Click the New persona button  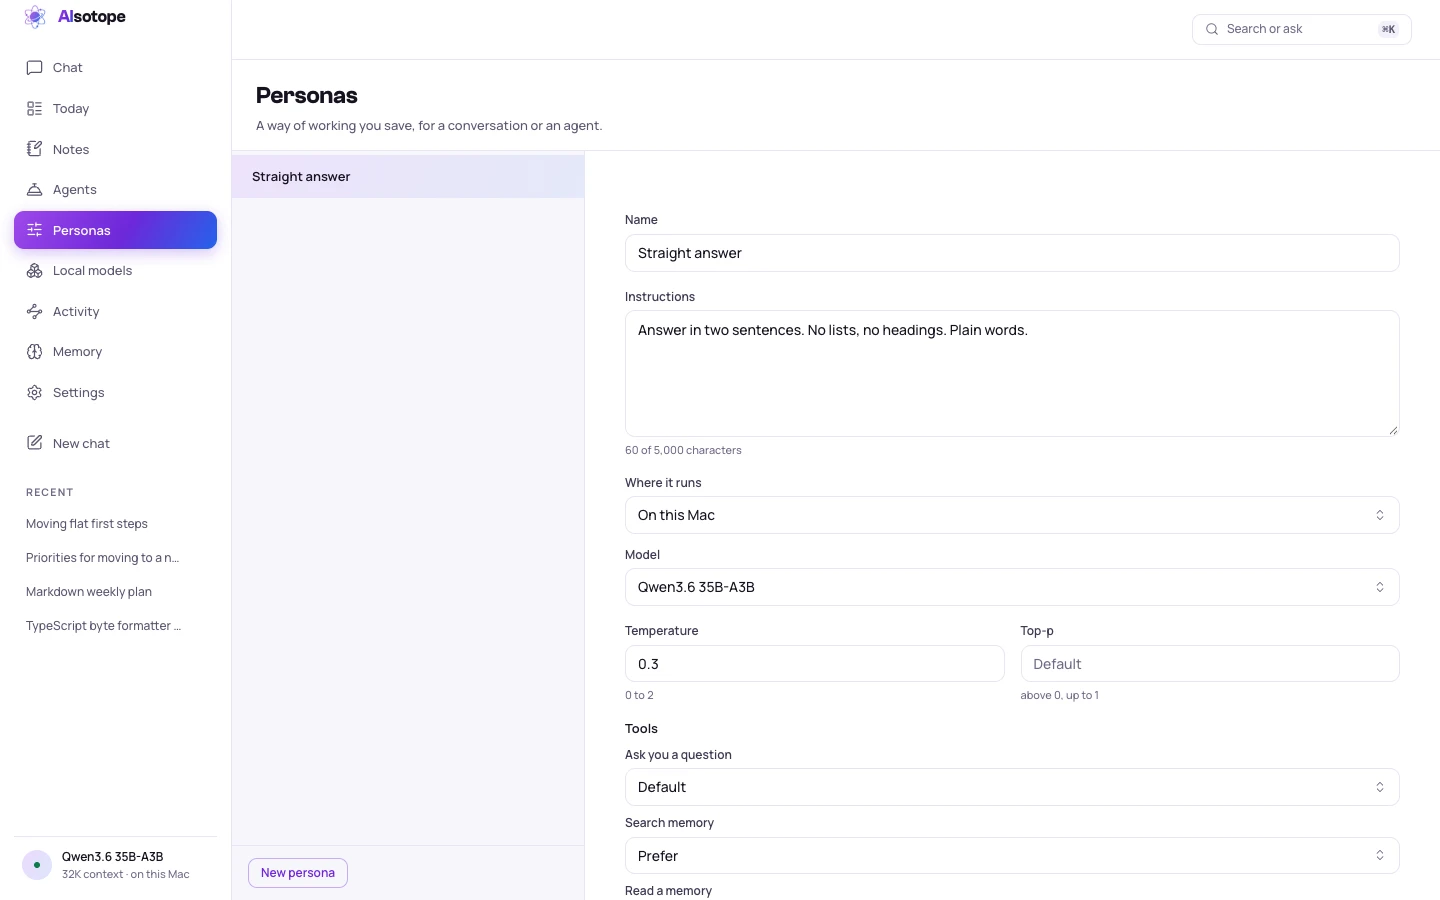pyautogui.click(x=298, y=873)
